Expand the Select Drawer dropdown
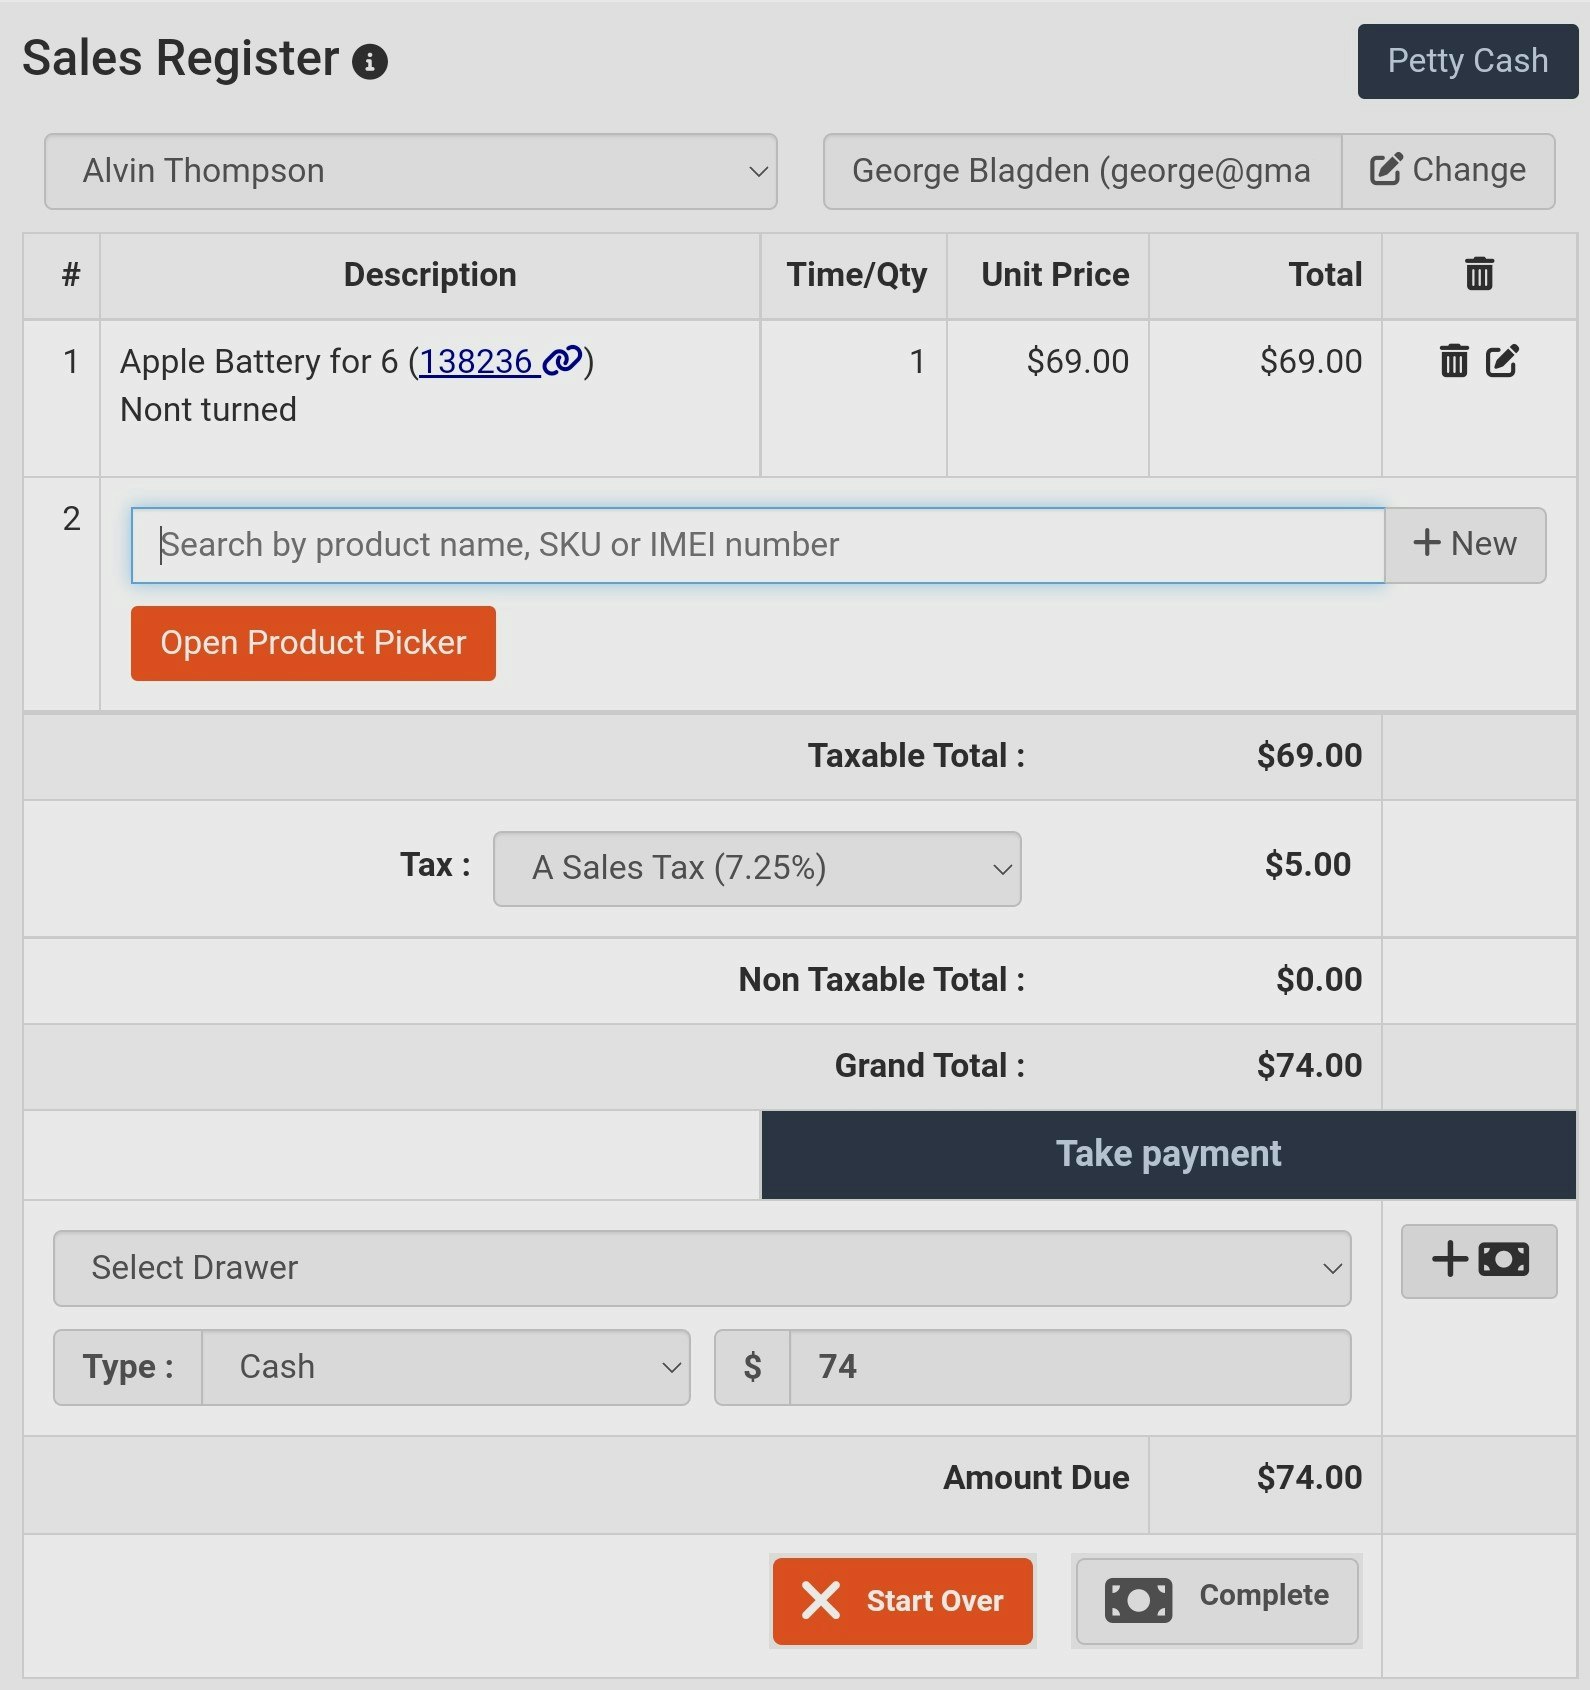This screenshot has height=1690, width=1590. [700, 1267]
